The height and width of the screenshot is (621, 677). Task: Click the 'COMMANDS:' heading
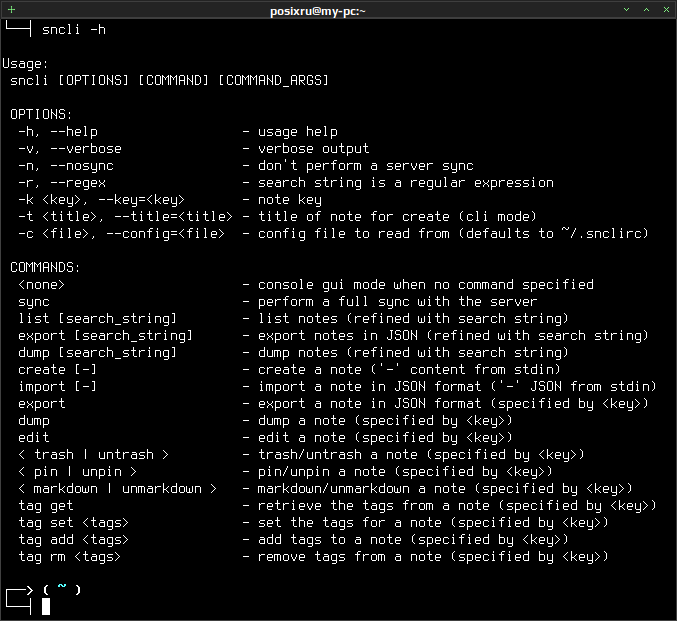(45, 267)
